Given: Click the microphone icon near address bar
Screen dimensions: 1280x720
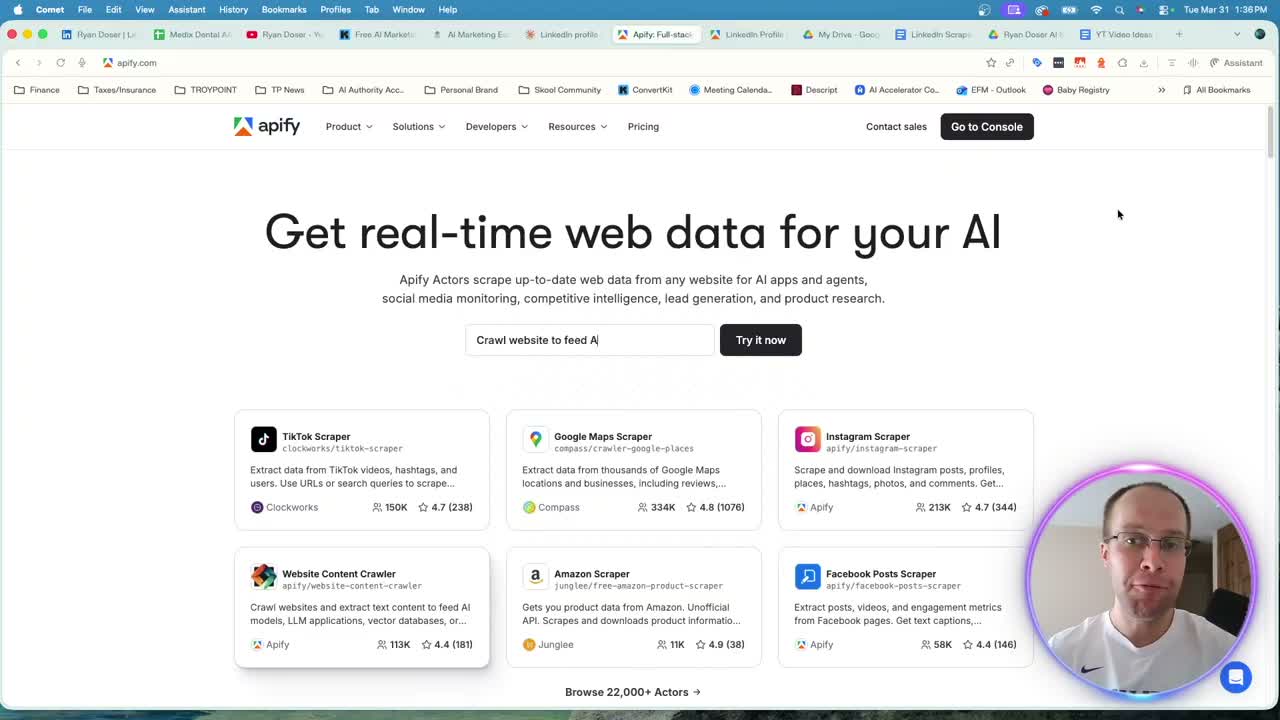Looking at the screenshot, I should pos(82,63).
